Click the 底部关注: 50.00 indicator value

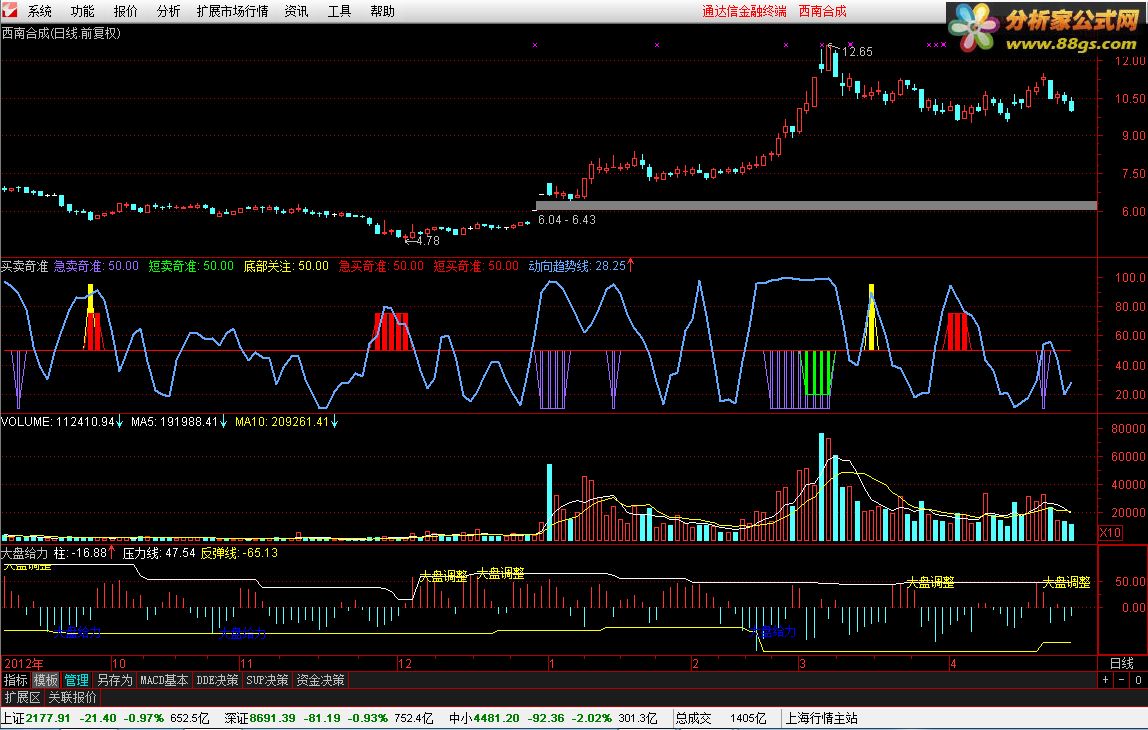click(286, 266)
